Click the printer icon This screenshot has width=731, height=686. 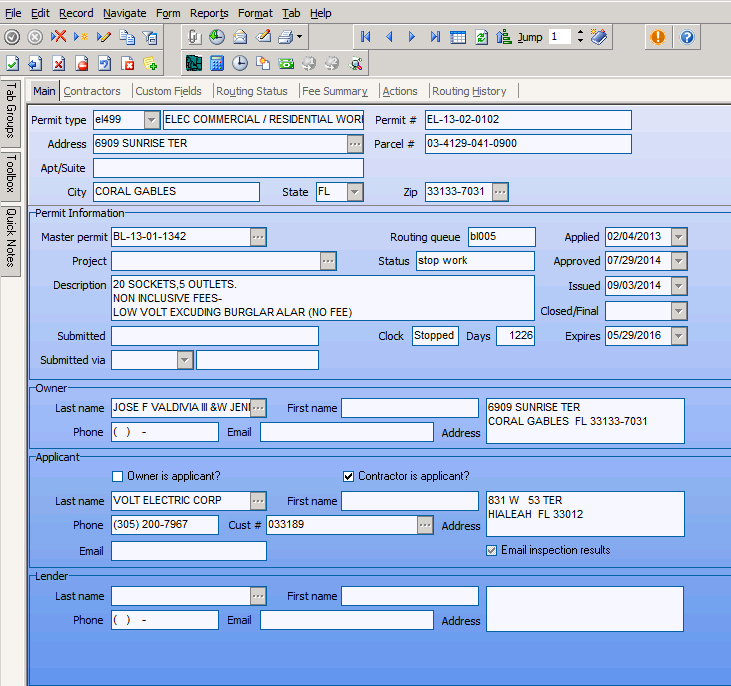[x=285, y=37]
